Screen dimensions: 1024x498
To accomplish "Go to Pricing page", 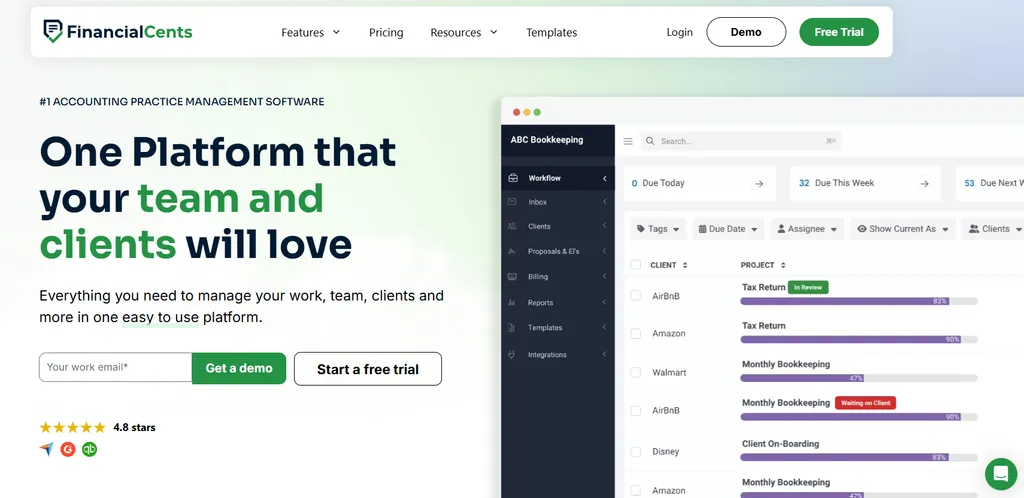I will [386, 32].
